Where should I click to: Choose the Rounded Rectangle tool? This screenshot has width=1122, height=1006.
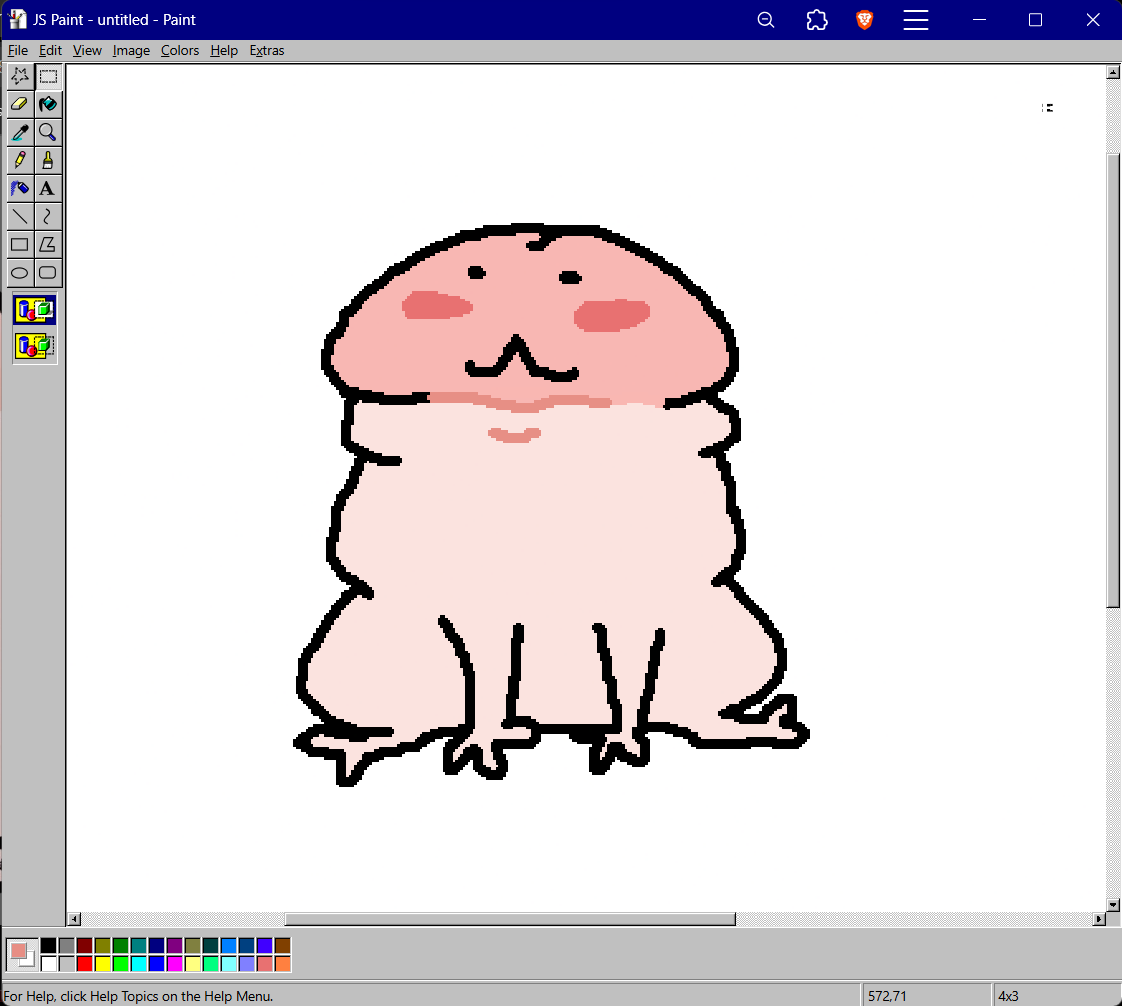click(x=48, y=273)
